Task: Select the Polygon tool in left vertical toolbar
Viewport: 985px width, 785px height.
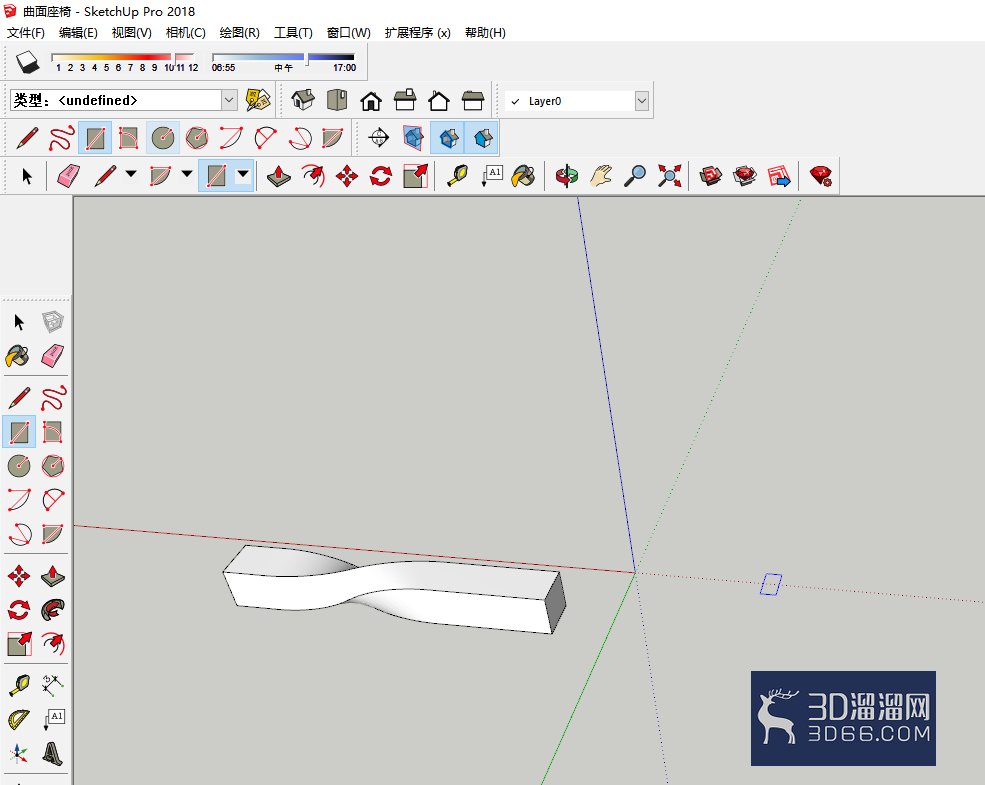Action: 53,466
